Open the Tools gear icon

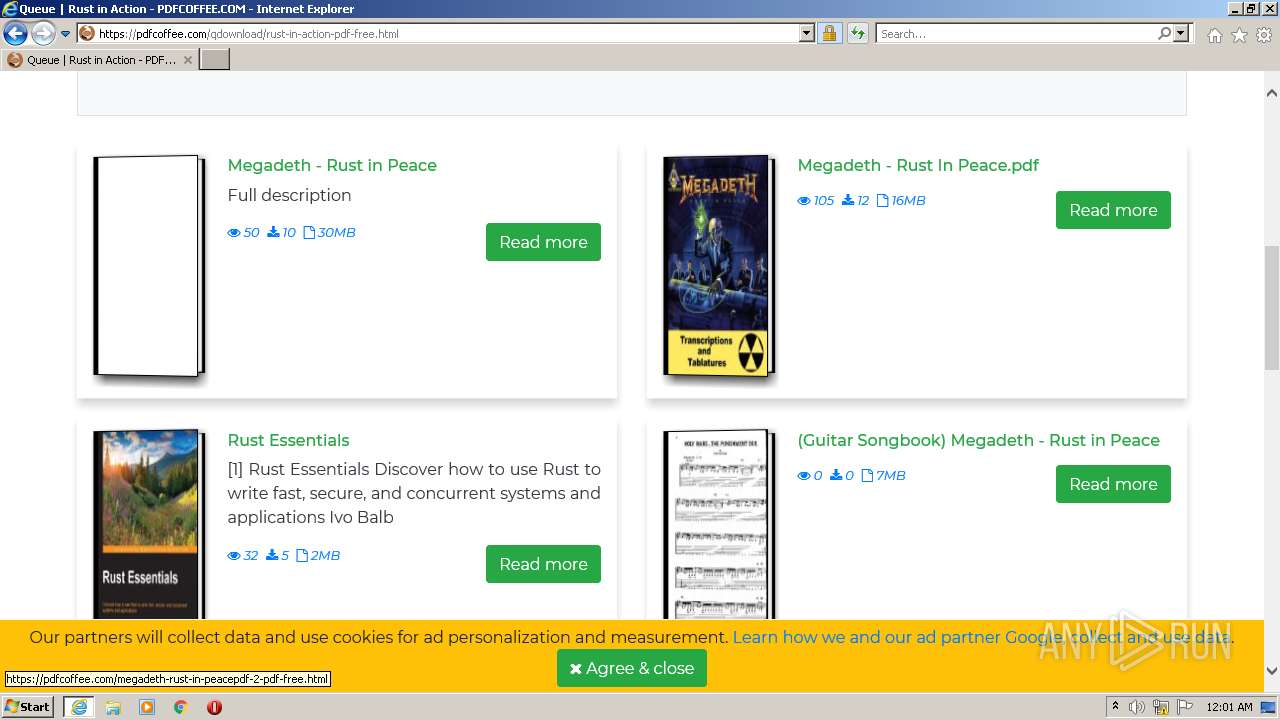(x=1264, y=35)
